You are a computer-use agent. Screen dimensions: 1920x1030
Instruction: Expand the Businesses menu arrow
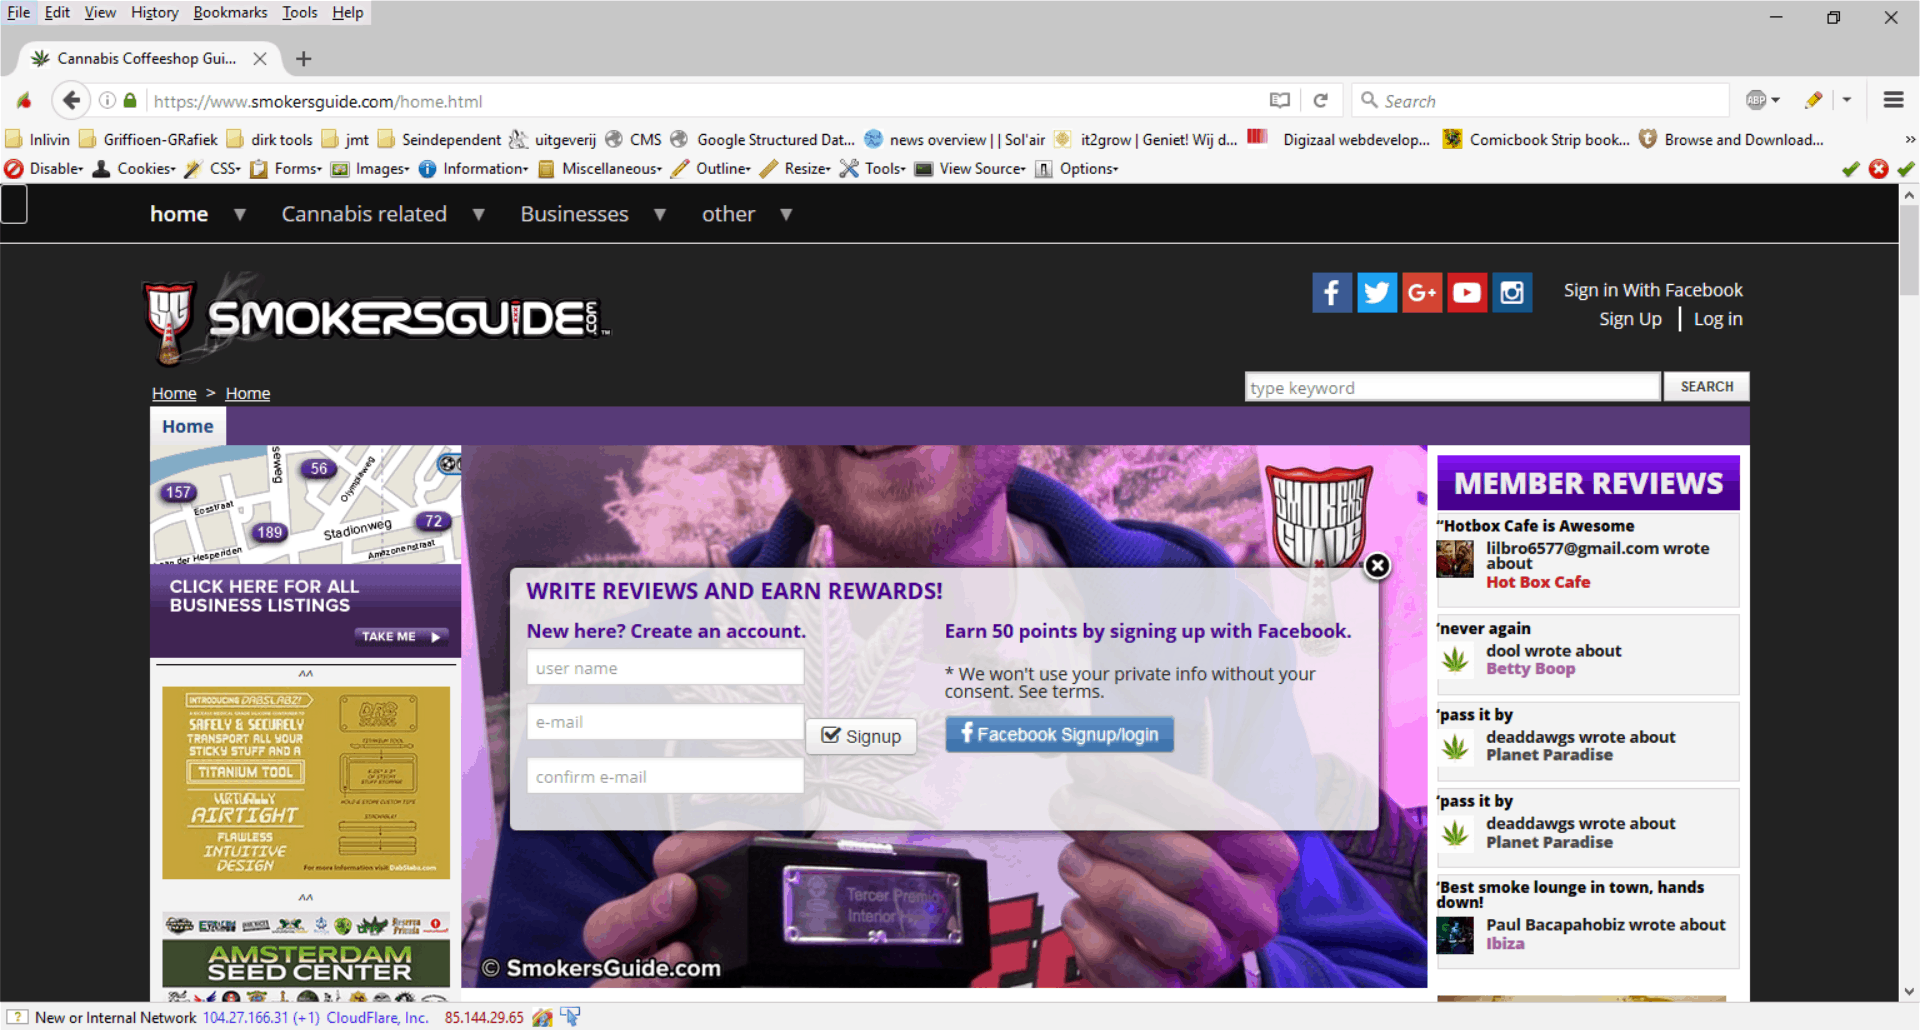[659, 214]
